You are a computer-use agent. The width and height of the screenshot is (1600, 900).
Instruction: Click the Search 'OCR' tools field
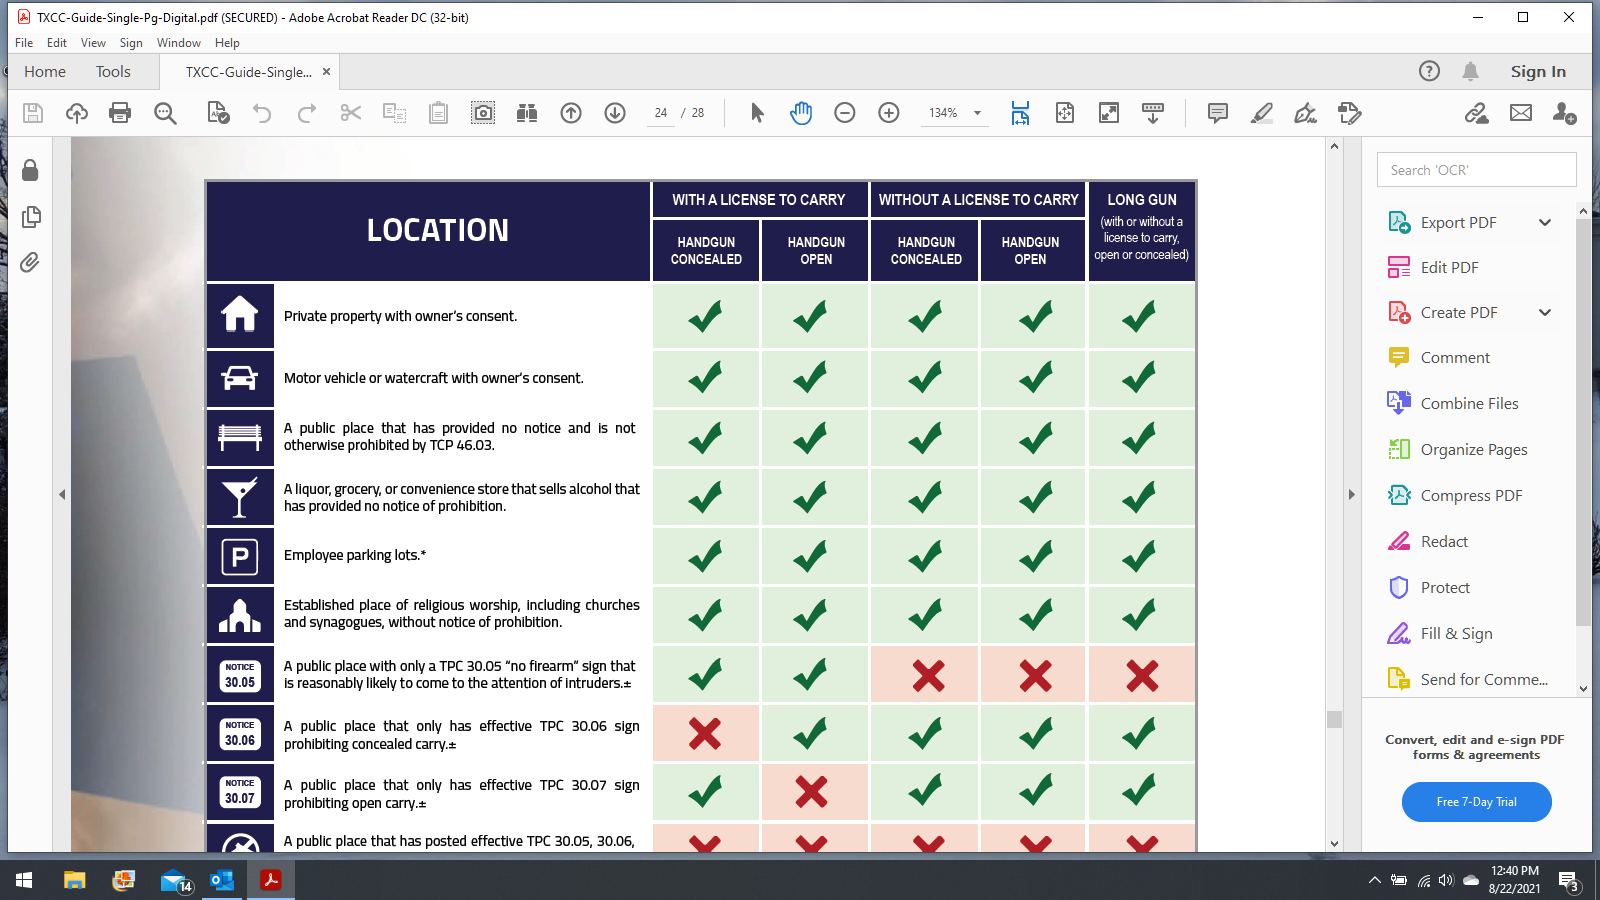[x=1476, y=170]
